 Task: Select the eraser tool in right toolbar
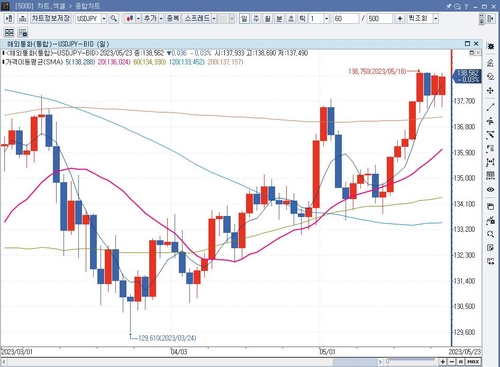[x=490, y=77]
